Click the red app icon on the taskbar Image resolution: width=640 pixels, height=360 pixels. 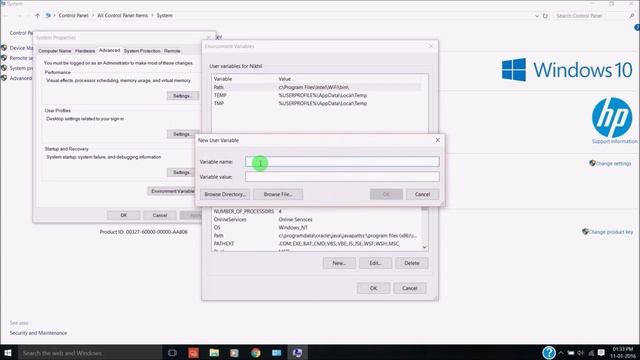pyautogui.click(x=193, y=353)
